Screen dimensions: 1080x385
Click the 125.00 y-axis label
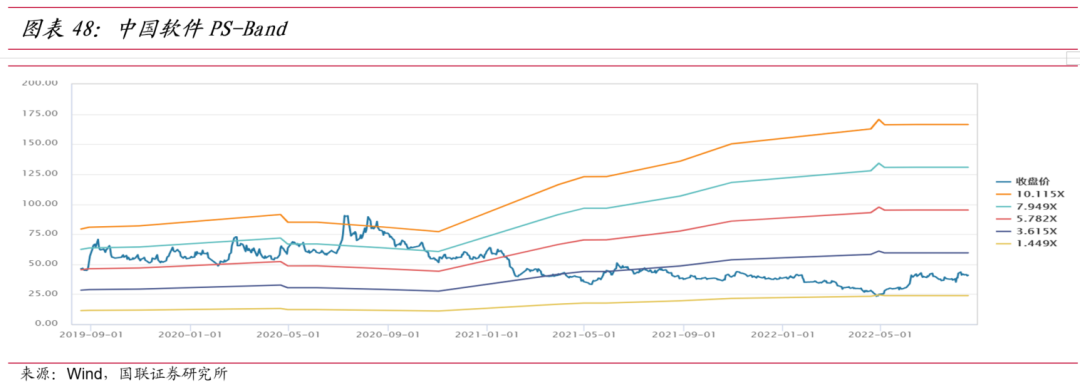39,174
